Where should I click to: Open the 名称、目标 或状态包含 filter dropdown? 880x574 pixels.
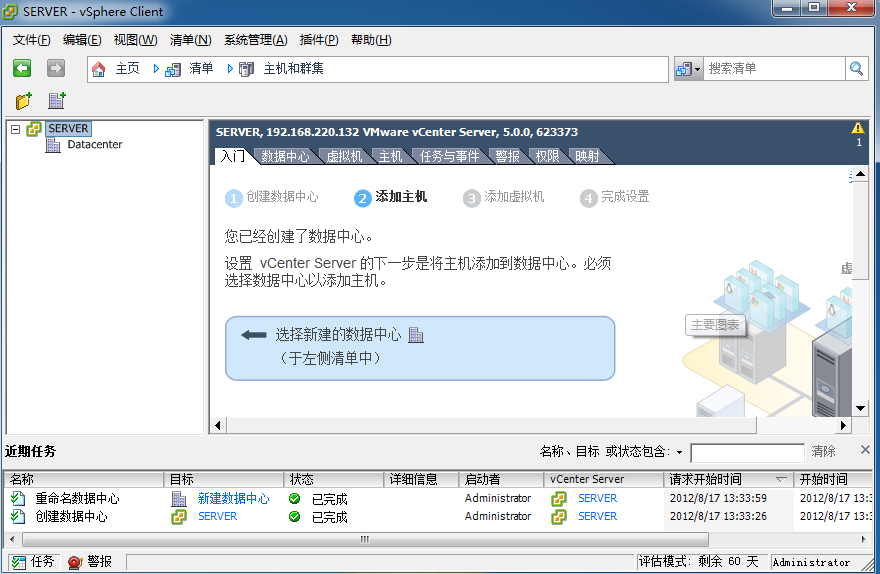(679, 452)
